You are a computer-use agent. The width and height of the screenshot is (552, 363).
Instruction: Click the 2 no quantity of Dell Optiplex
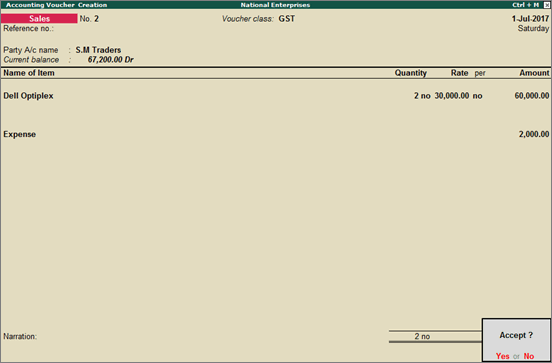[x=422, y=96]
